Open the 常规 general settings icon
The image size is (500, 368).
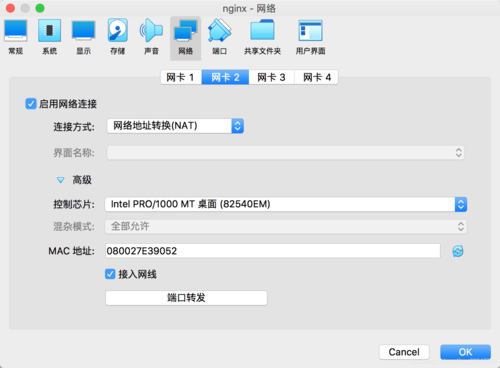16,37
